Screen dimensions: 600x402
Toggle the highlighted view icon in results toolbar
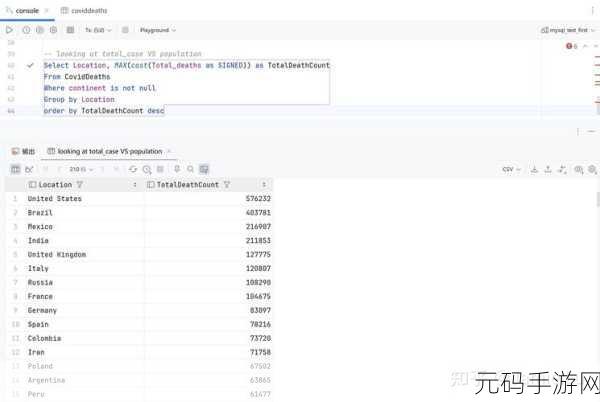pyautogui.click(x=204, y=169)
